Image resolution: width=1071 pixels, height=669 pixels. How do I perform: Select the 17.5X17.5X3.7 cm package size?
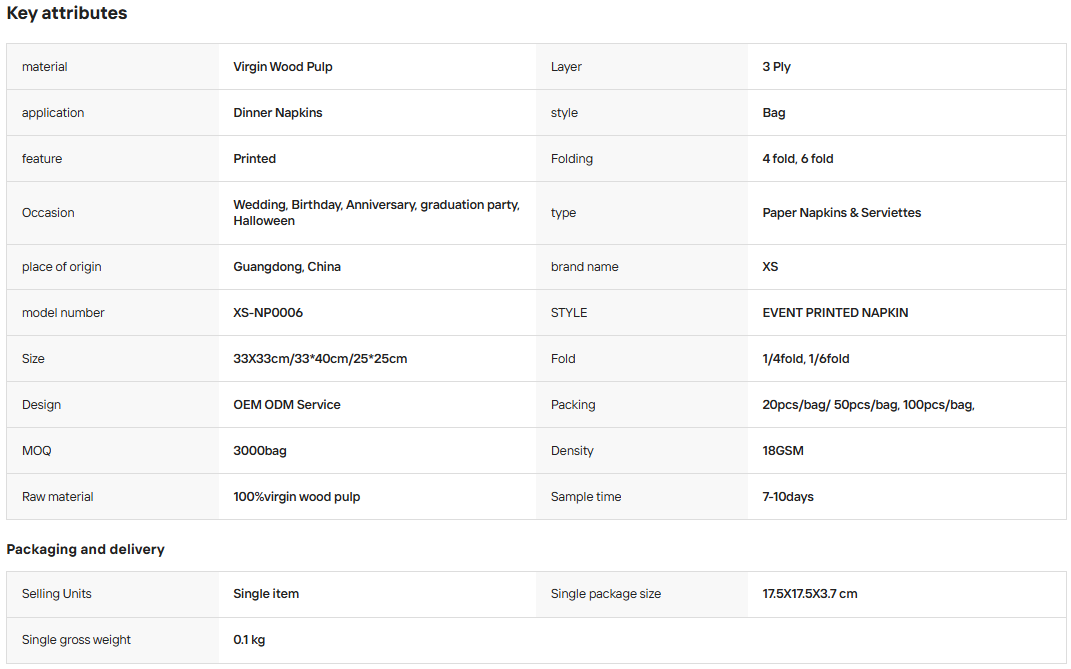(810, 594)
